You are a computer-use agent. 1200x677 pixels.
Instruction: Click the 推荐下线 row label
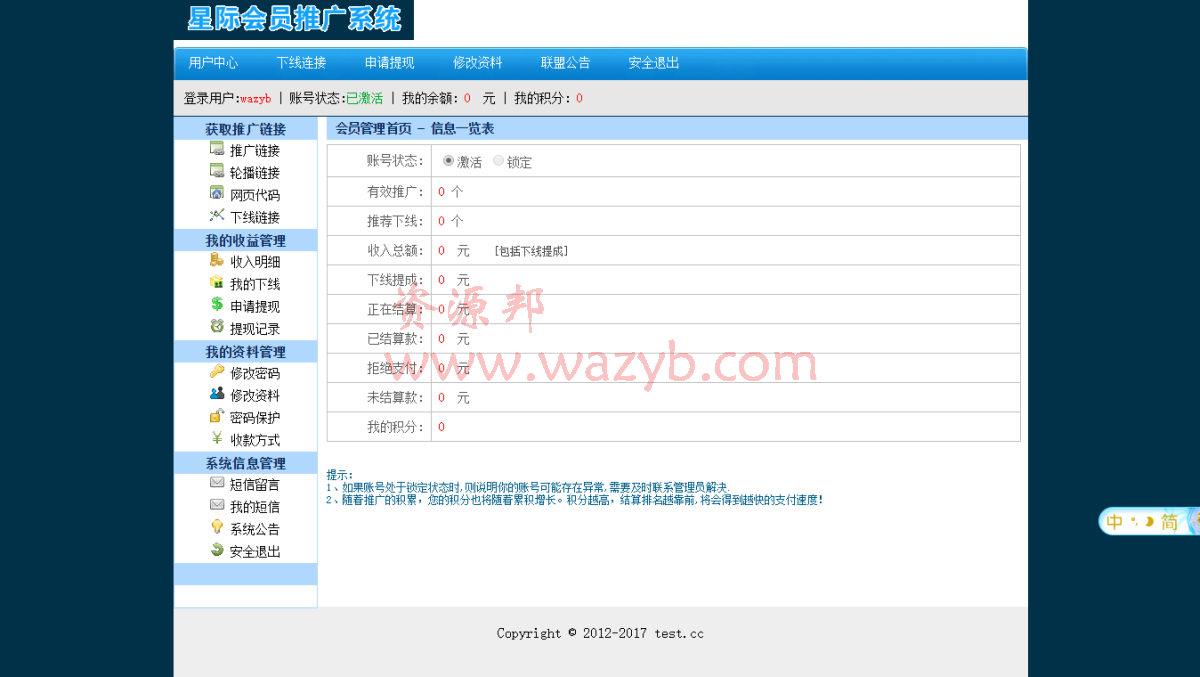[x=394, y=220]
